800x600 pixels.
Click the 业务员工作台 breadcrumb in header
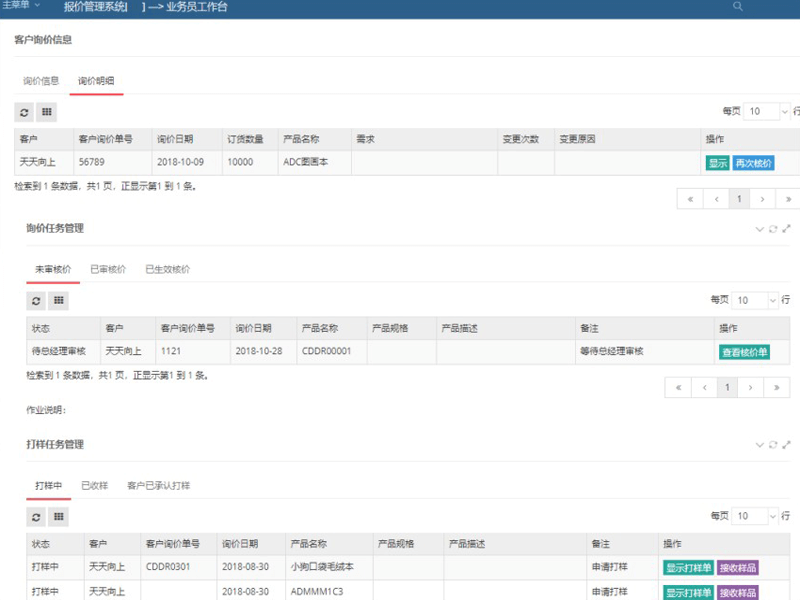(196, 7)
